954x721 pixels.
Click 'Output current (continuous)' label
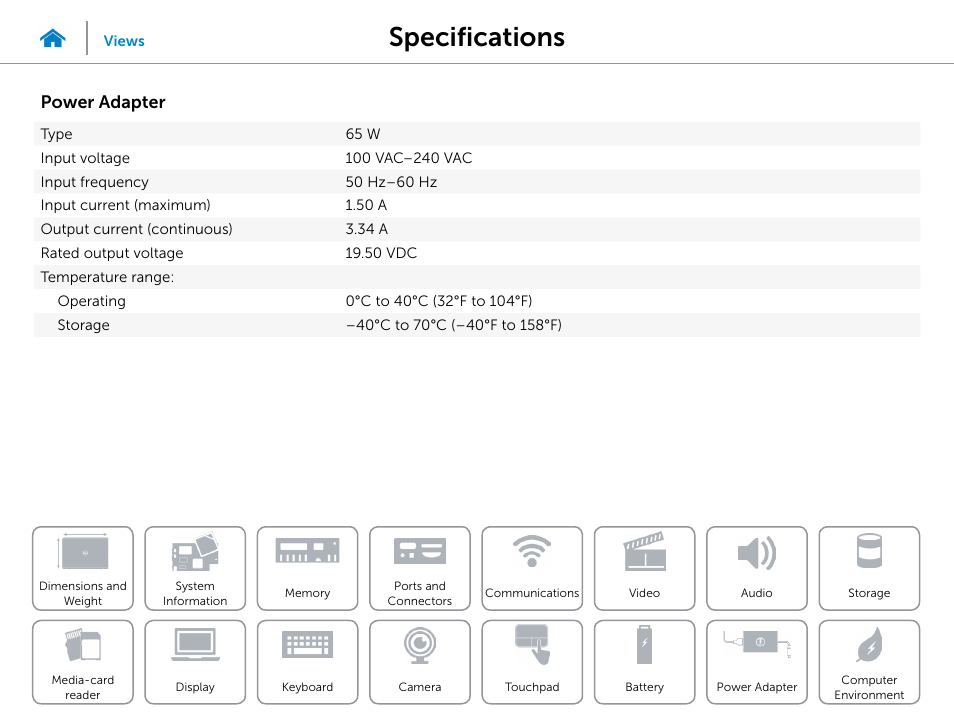pyautogui.click(x=136, y=229)
